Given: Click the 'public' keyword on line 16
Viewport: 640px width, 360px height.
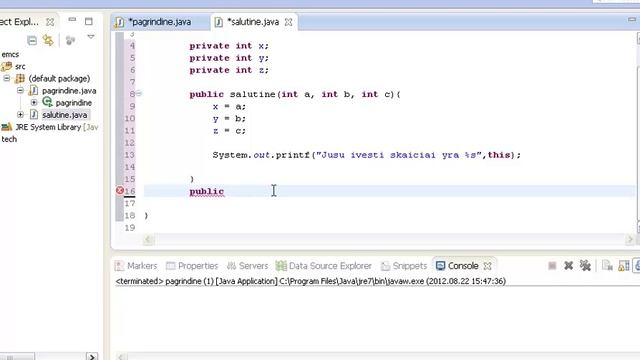Looking at the screenshot, I should 207,191.
